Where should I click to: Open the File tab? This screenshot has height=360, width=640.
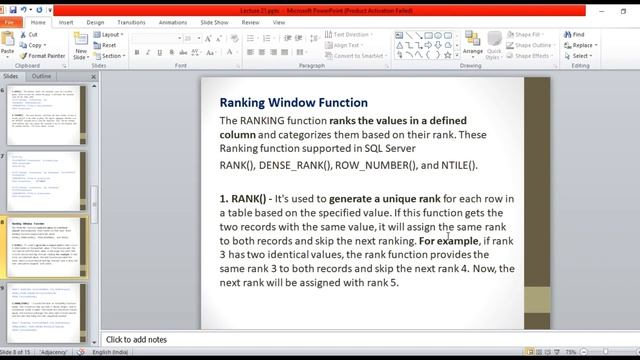pyautogui.click(x=9, y=22)
